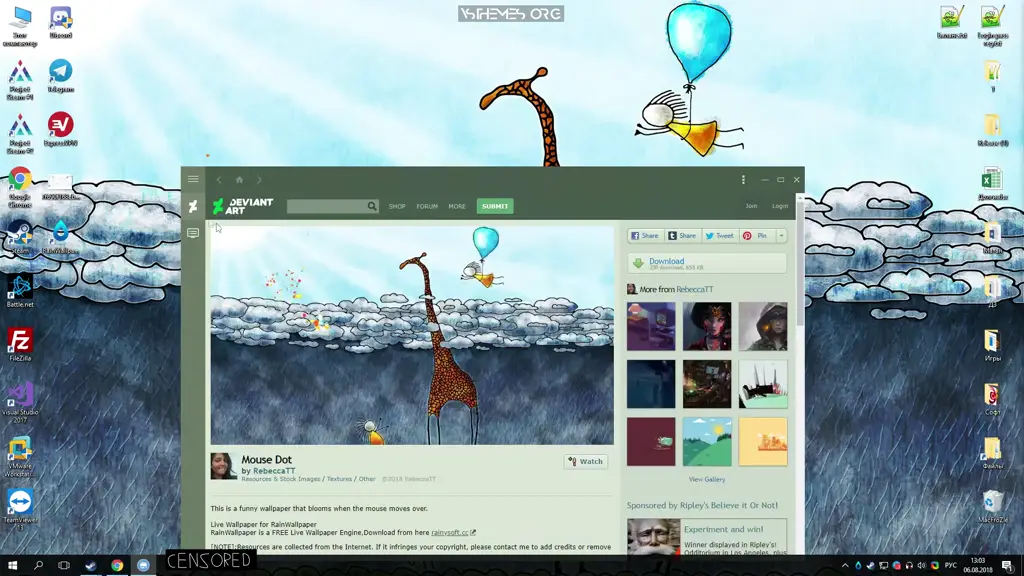Pin the image to Pinterest
Screen dimensions: 1024x576
(756, 236)
